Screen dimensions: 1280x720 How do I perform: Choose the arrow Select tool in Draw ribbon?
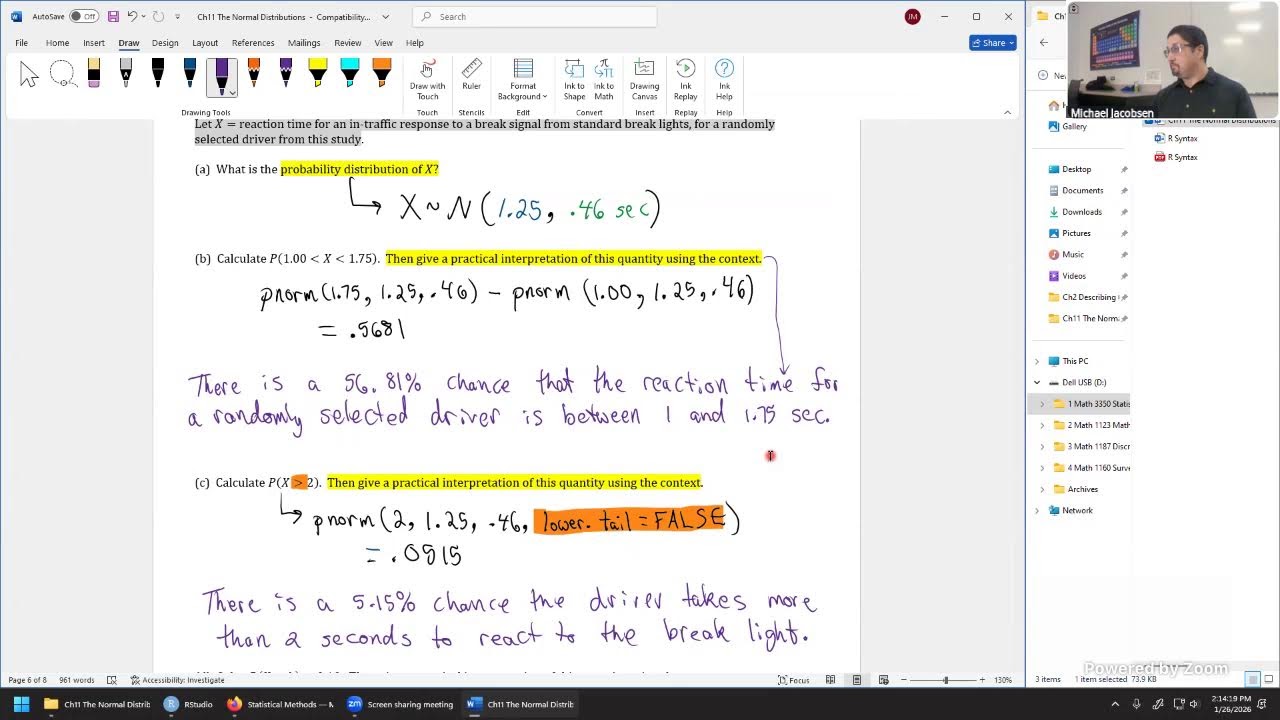pyautogui.click(x=29, y=74)
